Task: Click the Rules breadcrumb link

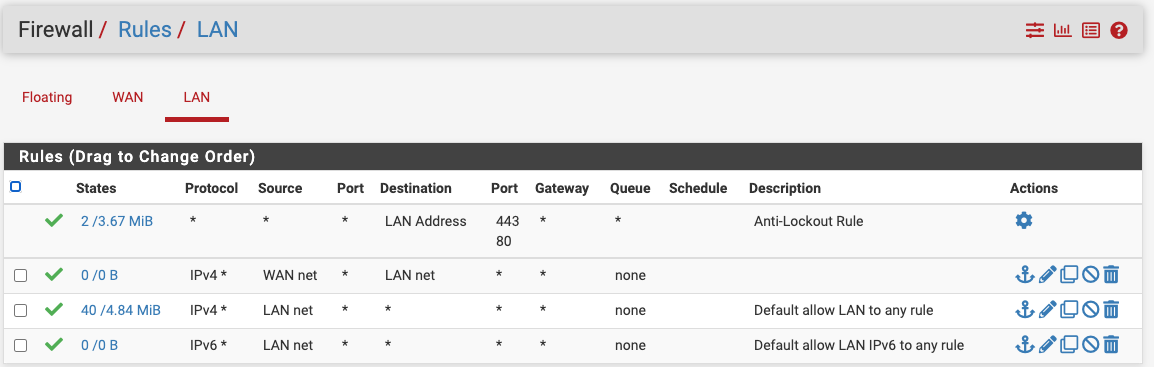Action: point(144,29)
